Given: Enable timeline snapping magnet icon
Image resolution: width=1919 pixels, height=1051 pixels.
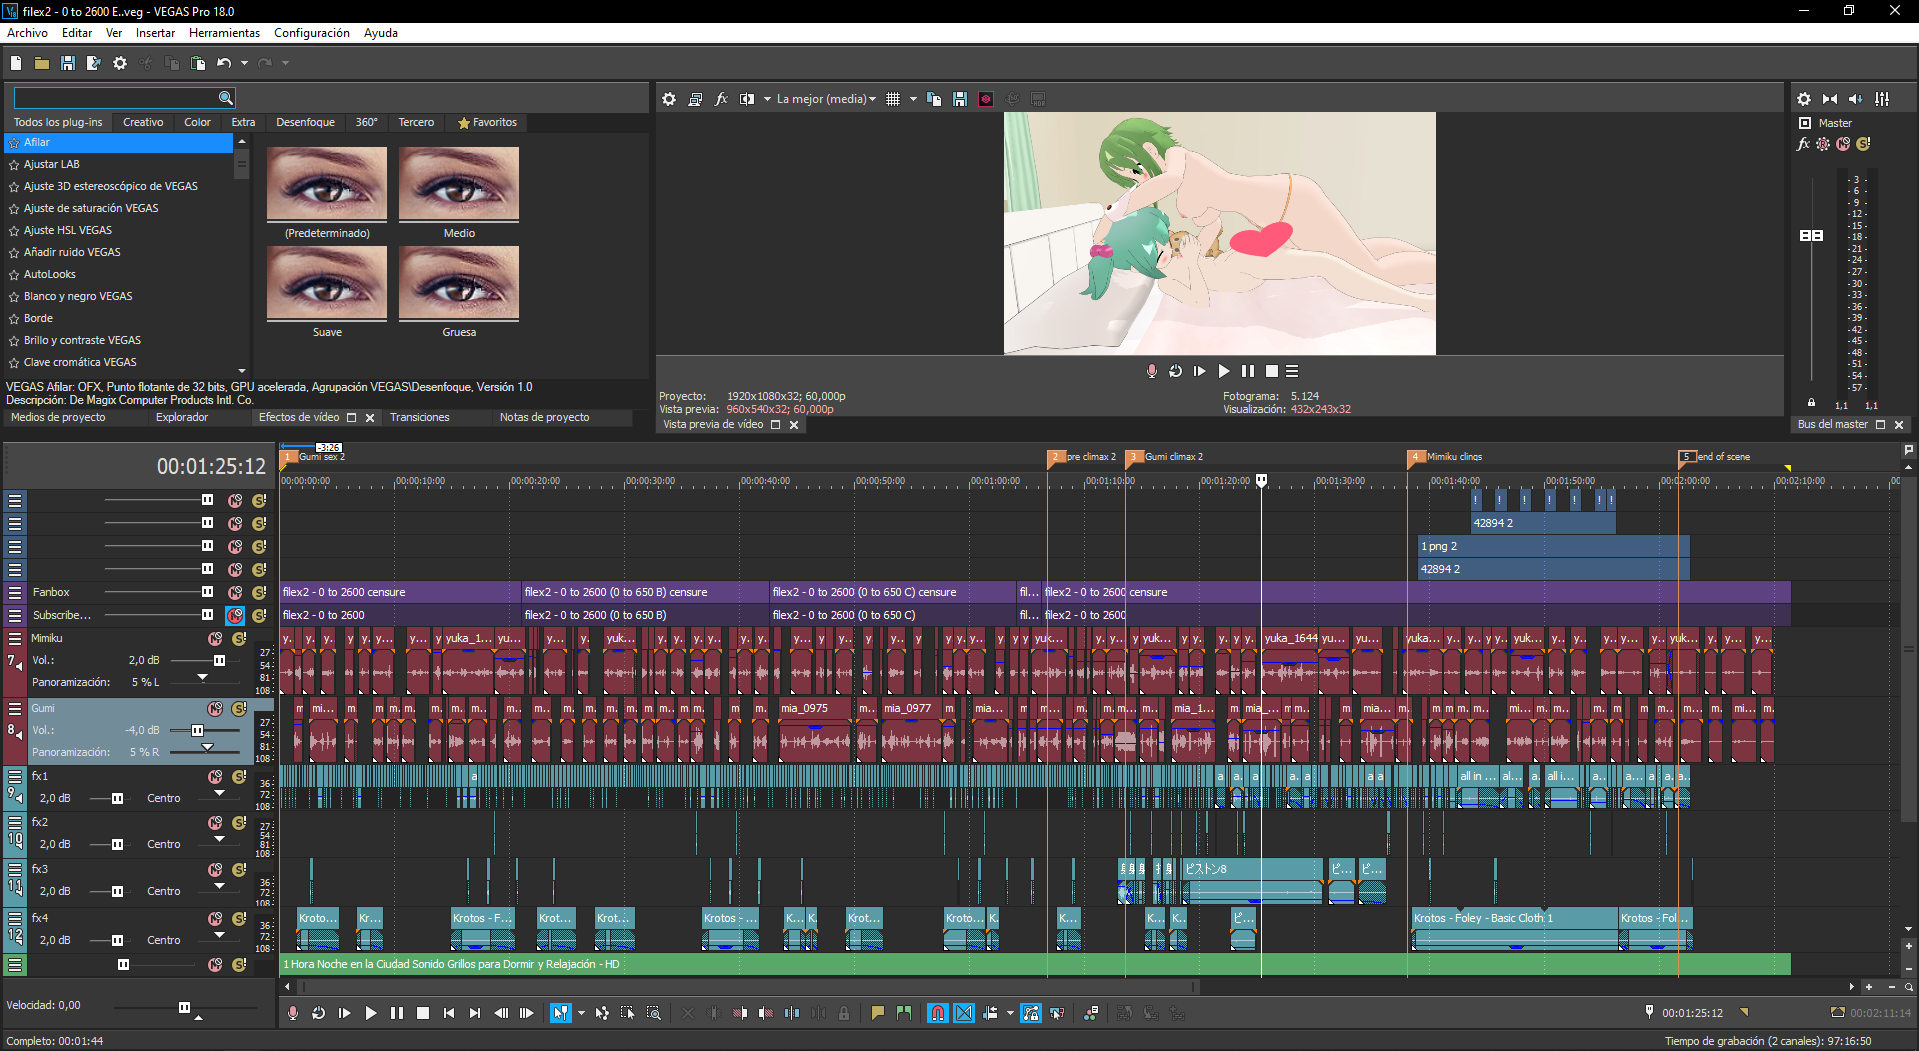Looking at the screenshot, I should (x=937, y=1013).
